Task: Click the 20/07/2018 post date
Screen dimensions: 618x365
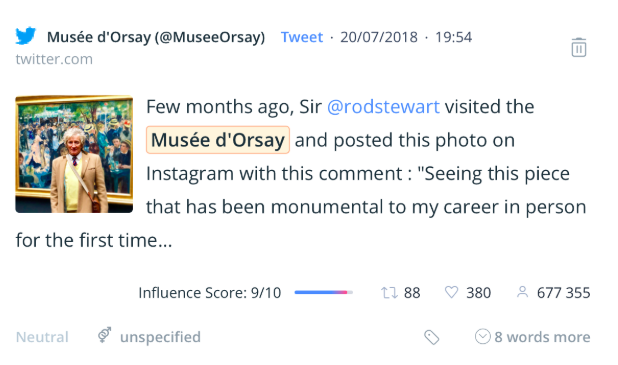Action: [379, 37]
